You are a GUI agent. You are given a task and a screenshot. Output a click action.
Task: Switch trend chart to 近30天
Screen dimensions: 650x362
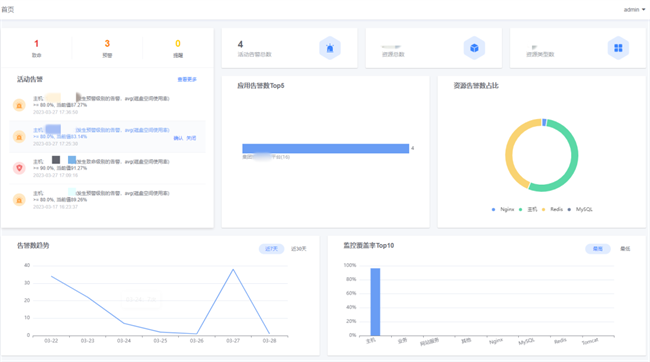298,249
